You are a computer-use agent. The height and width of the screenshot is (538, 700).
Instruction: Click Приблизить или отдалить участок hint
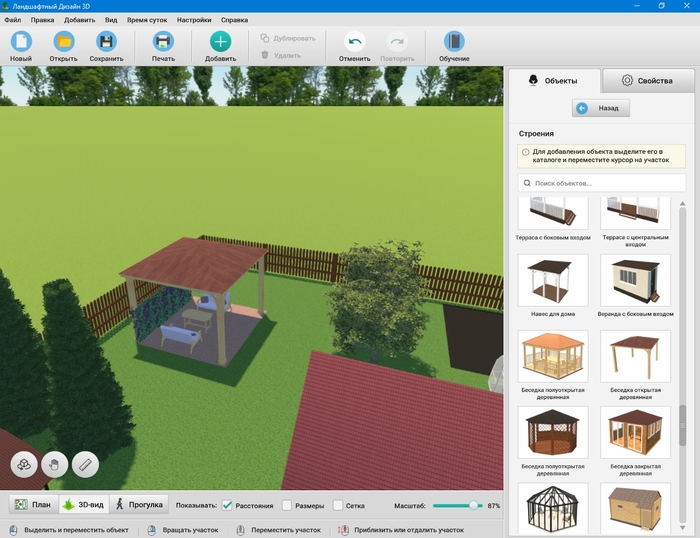click(x=402, y=530)
